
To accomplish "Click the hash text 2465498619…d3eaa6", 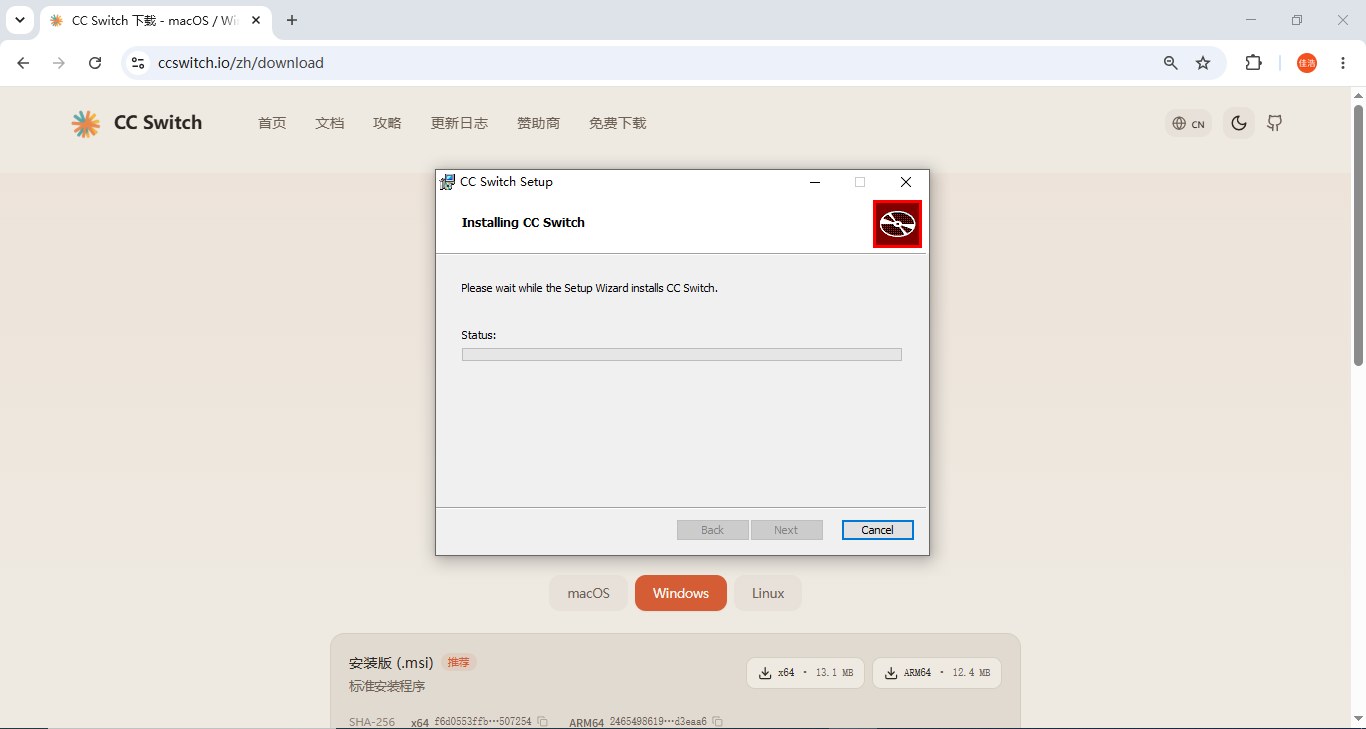I will point(658,722).
